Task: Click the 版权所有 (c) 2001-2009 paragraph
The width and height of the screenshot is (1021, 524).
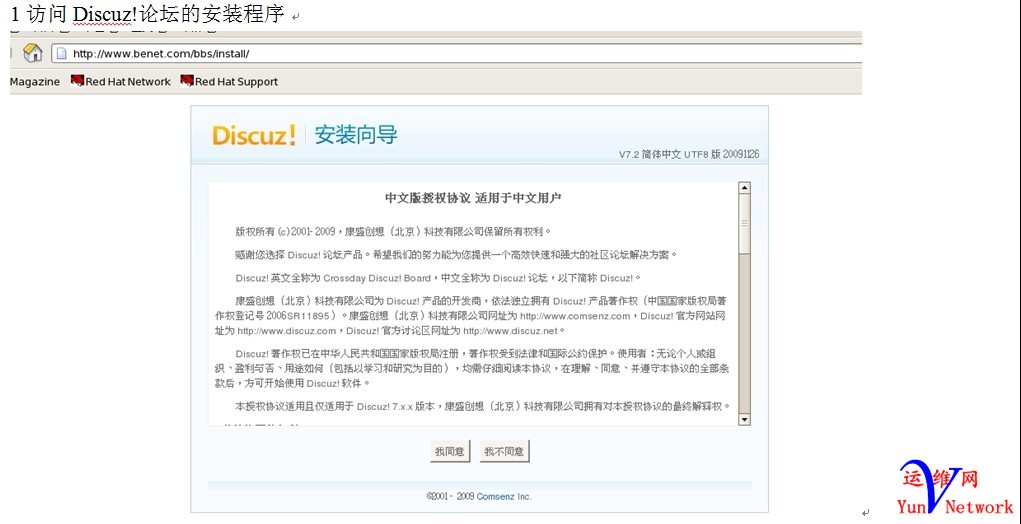Action: tap(393, 231)
